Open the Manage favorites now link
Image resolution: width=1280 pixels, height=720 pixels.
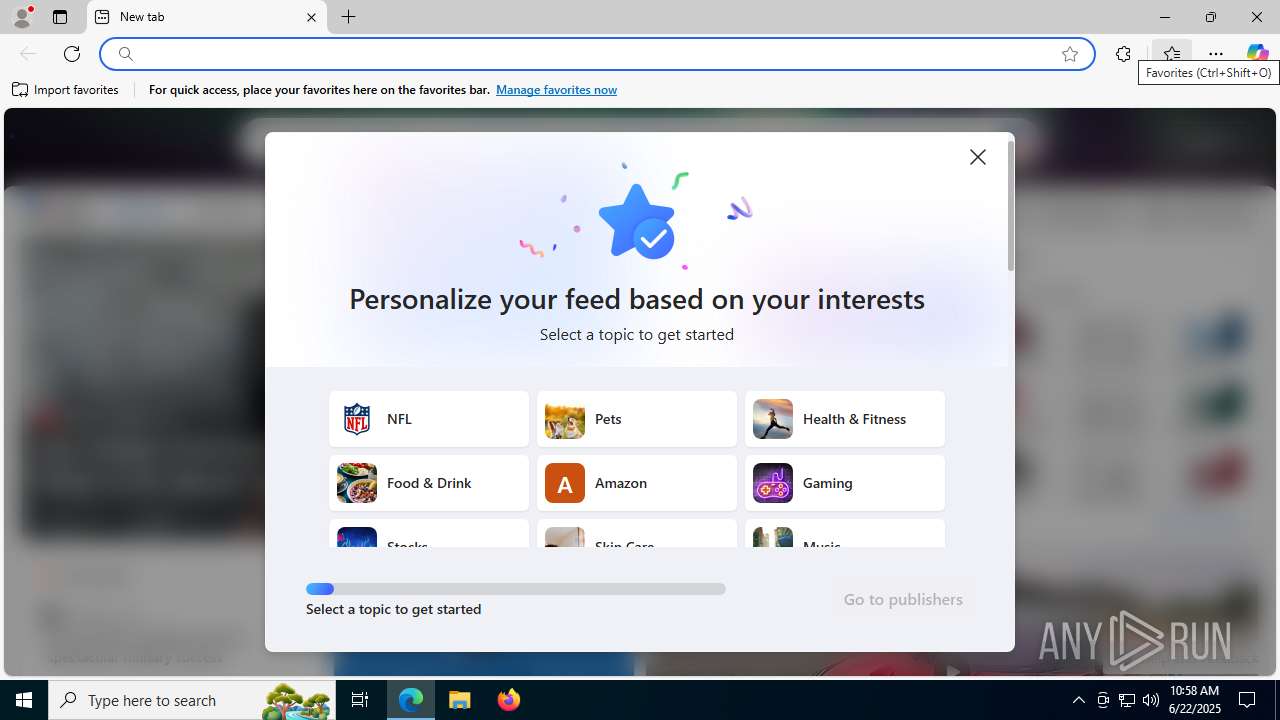[556, 90]
